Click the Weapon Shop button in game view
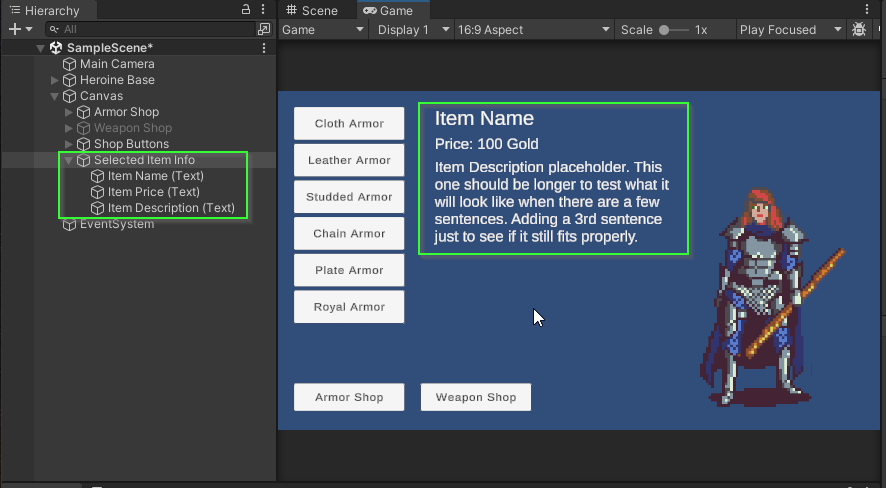 (475, 397)
